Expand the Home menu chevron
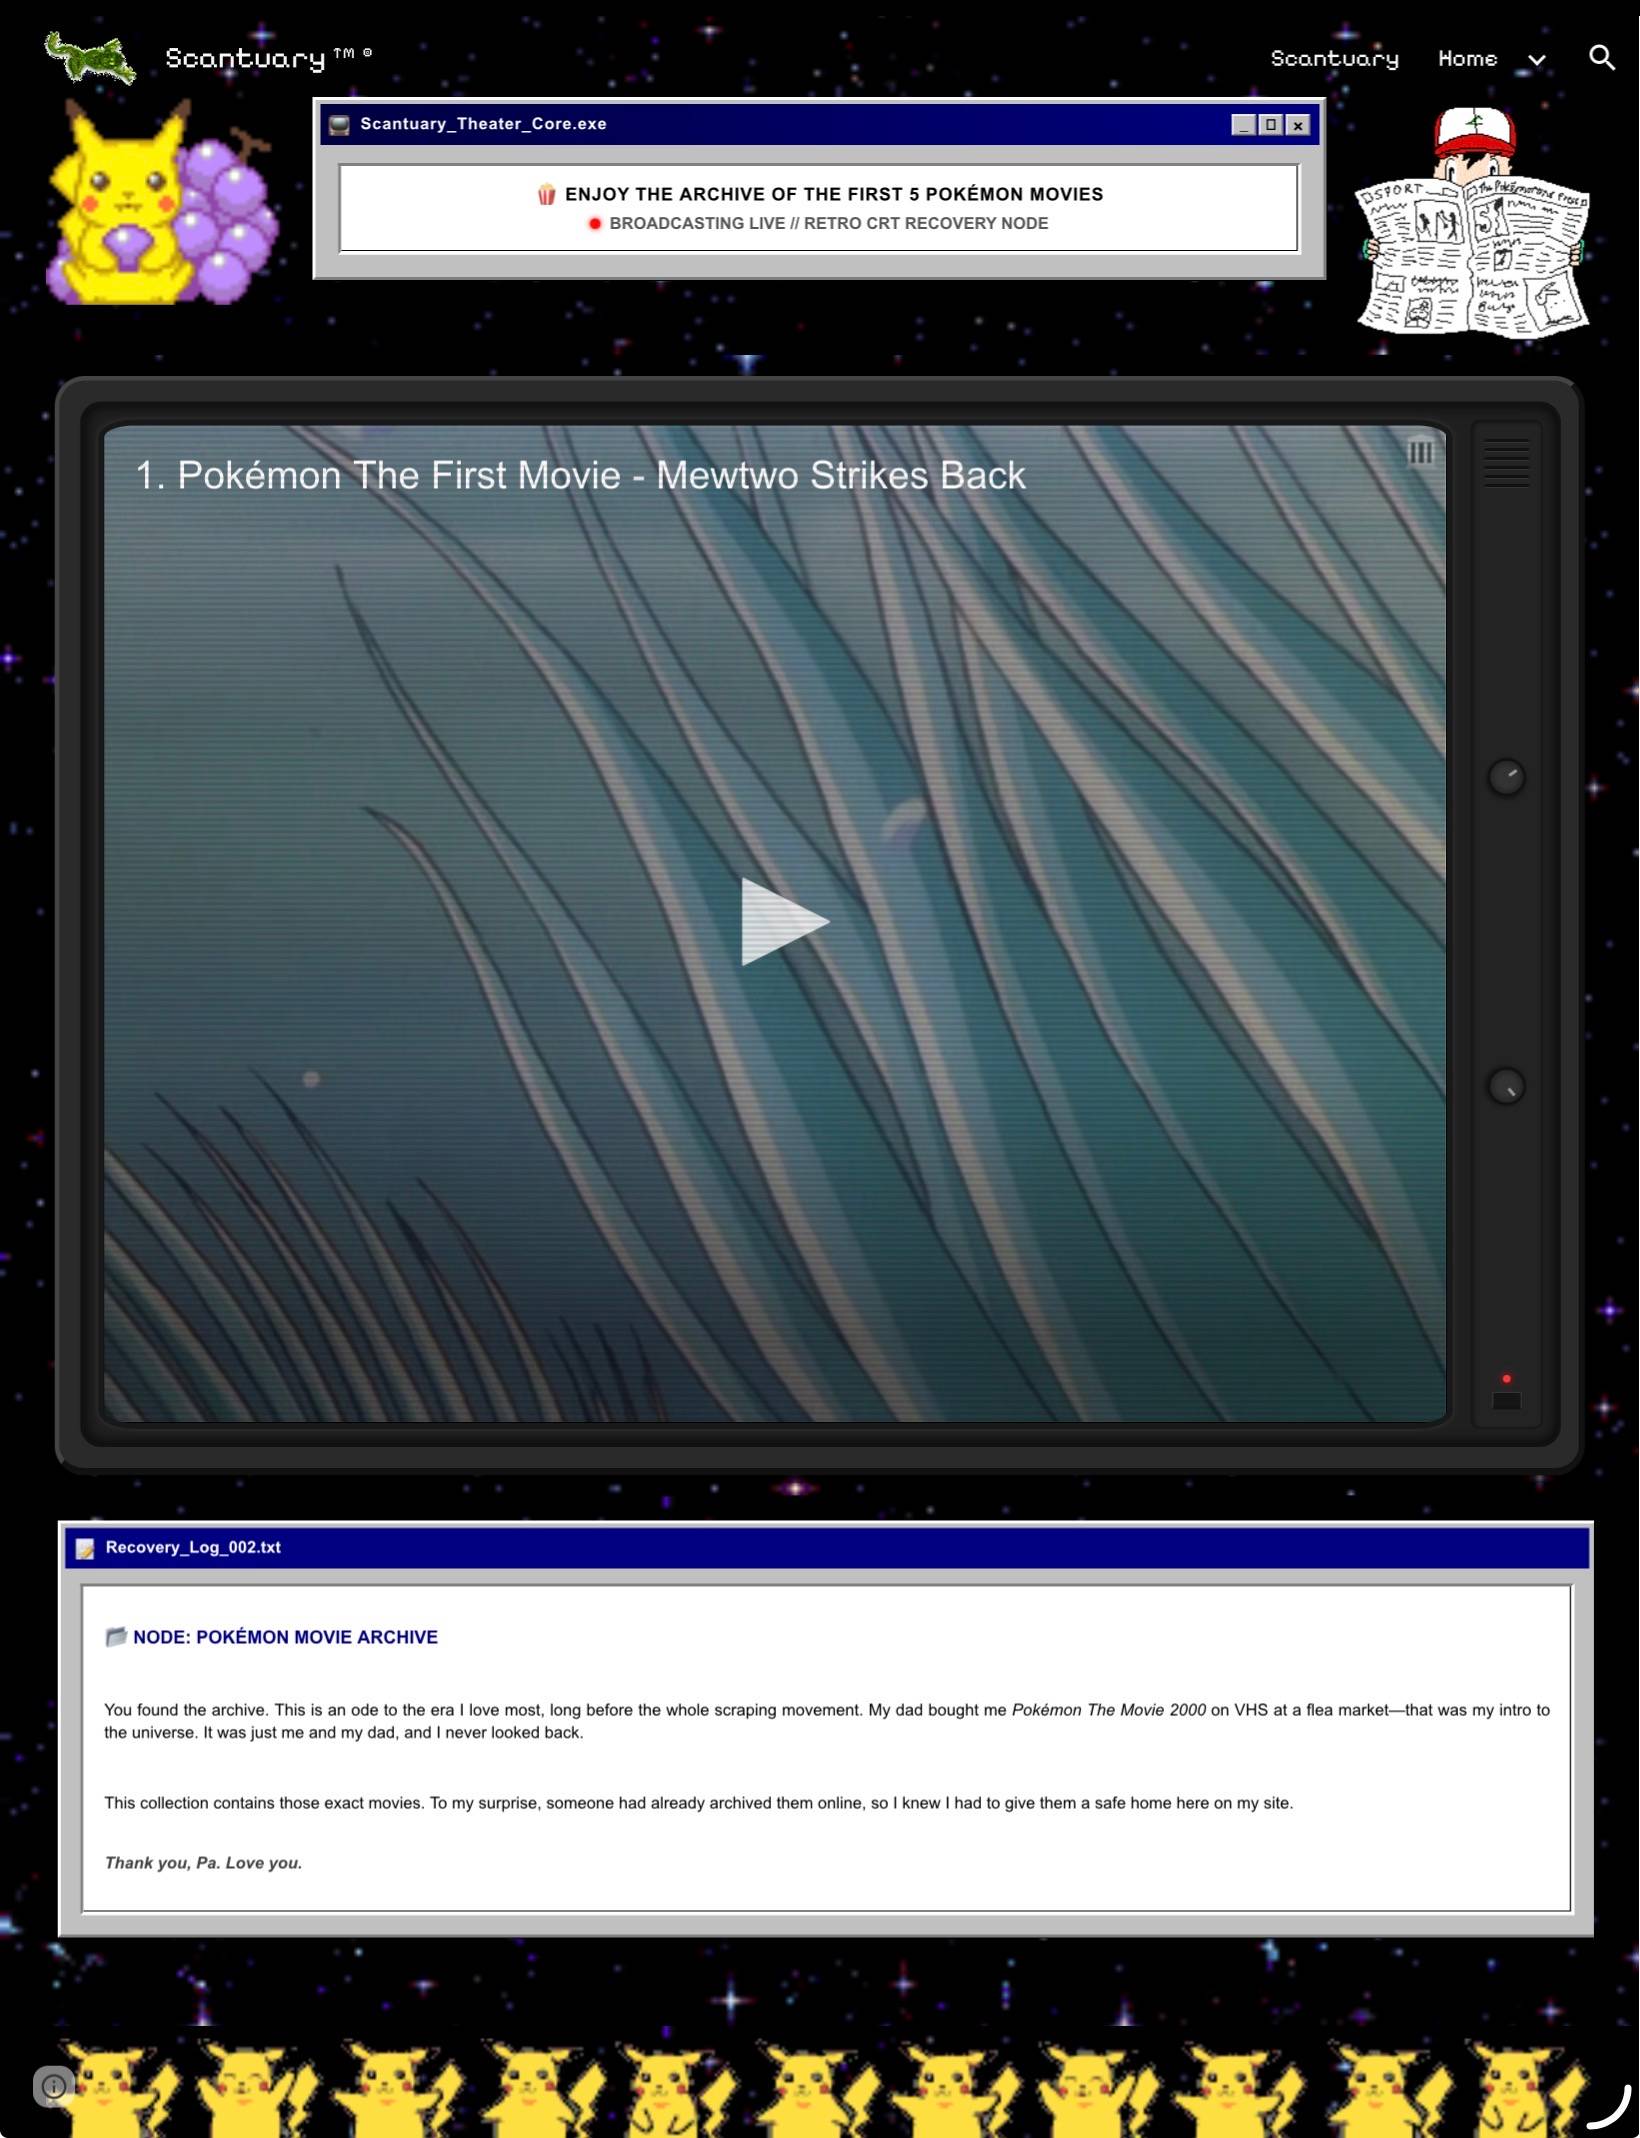The height and width of the screenshot is (2138, 1640). pyautogui.click(x=1537, y=60)
